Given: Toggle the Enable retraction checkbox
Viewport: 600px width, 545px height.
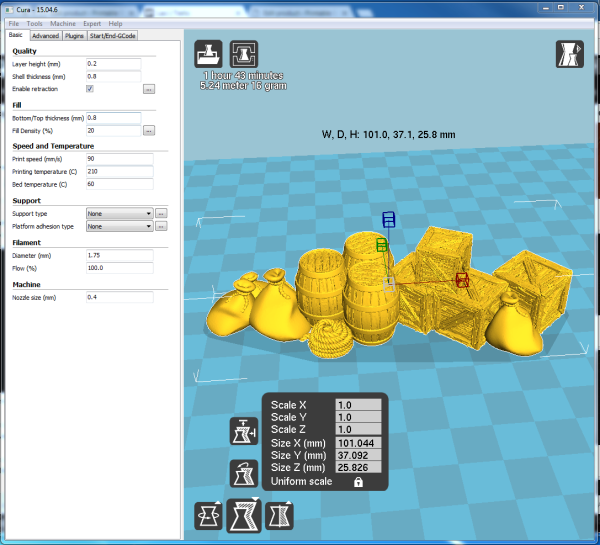Looking at the screenshot, I should point(90,89).
